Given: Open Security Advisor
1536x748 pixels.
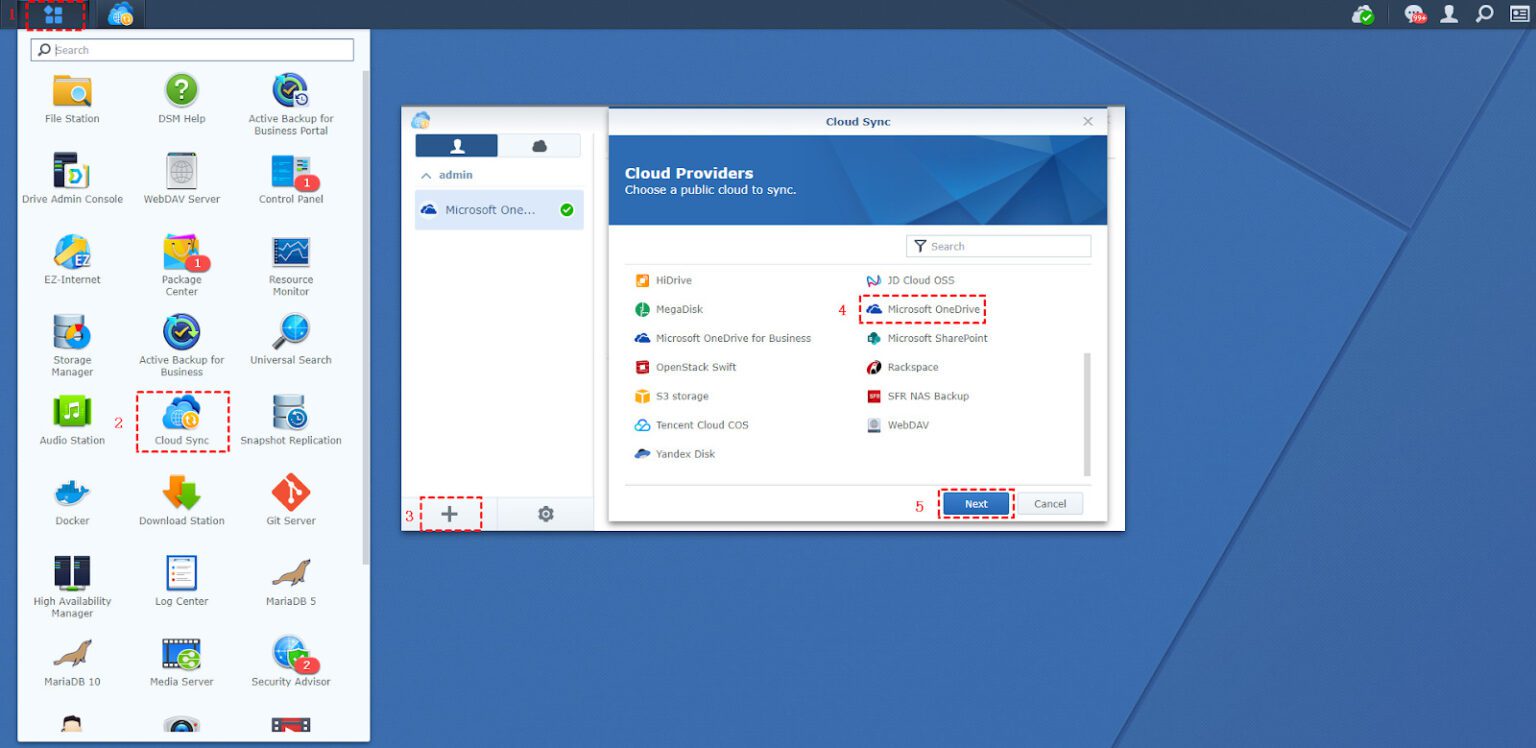Looking at the screenshot, I should [291, 662].
